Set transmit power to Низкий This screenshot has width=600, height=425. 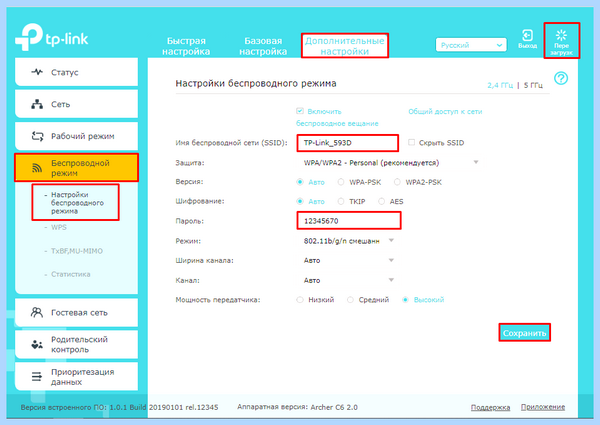[300, 300]
